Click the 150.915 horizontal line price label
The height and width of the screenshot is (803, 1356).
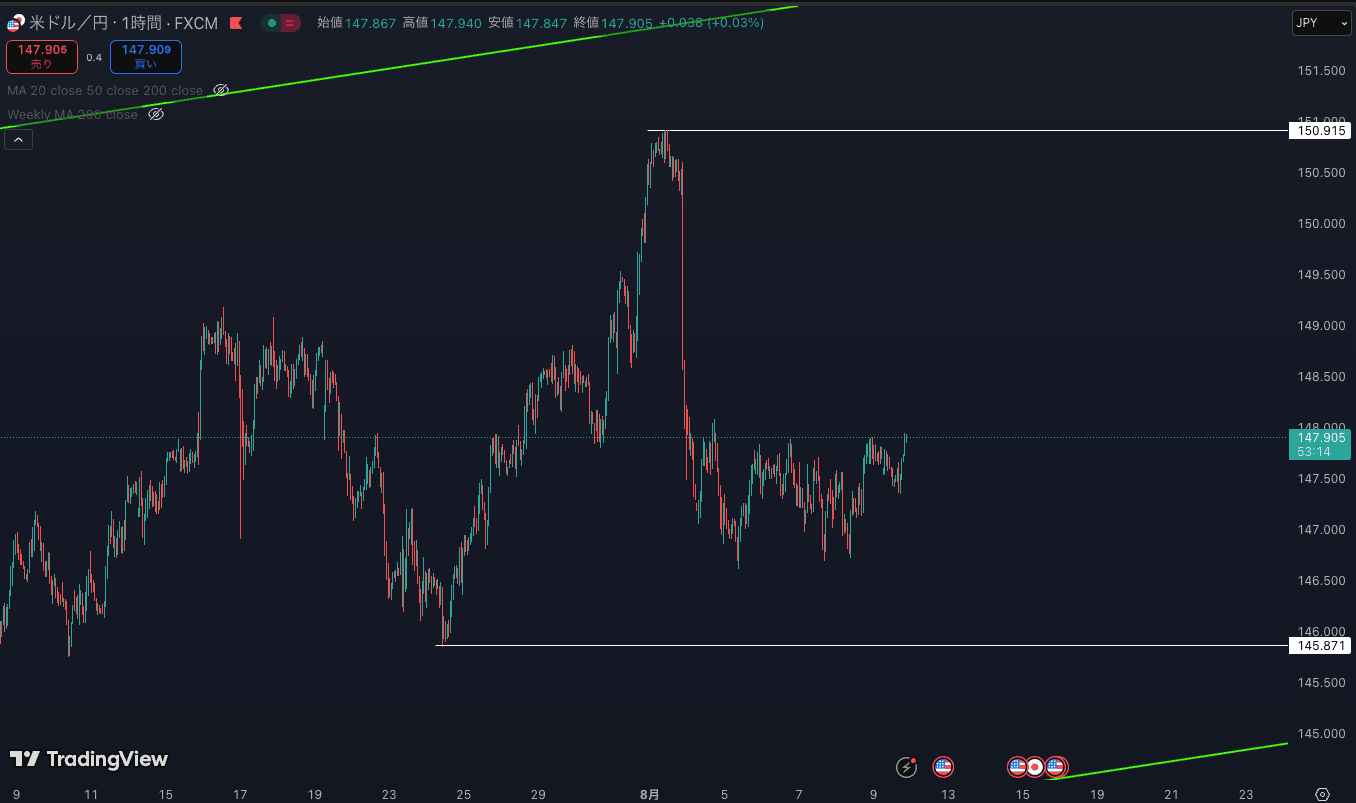coord(1319,131)
